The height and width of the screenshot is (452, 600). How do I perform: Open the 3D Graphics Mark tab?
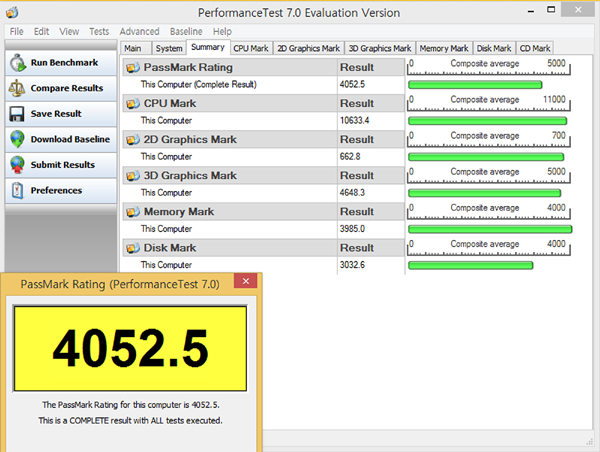[x=380, y=48]
